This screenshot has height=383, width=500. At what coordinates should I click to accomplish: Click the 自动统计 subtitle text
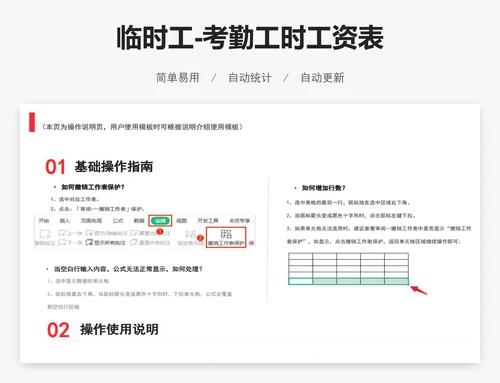point(250,78)
